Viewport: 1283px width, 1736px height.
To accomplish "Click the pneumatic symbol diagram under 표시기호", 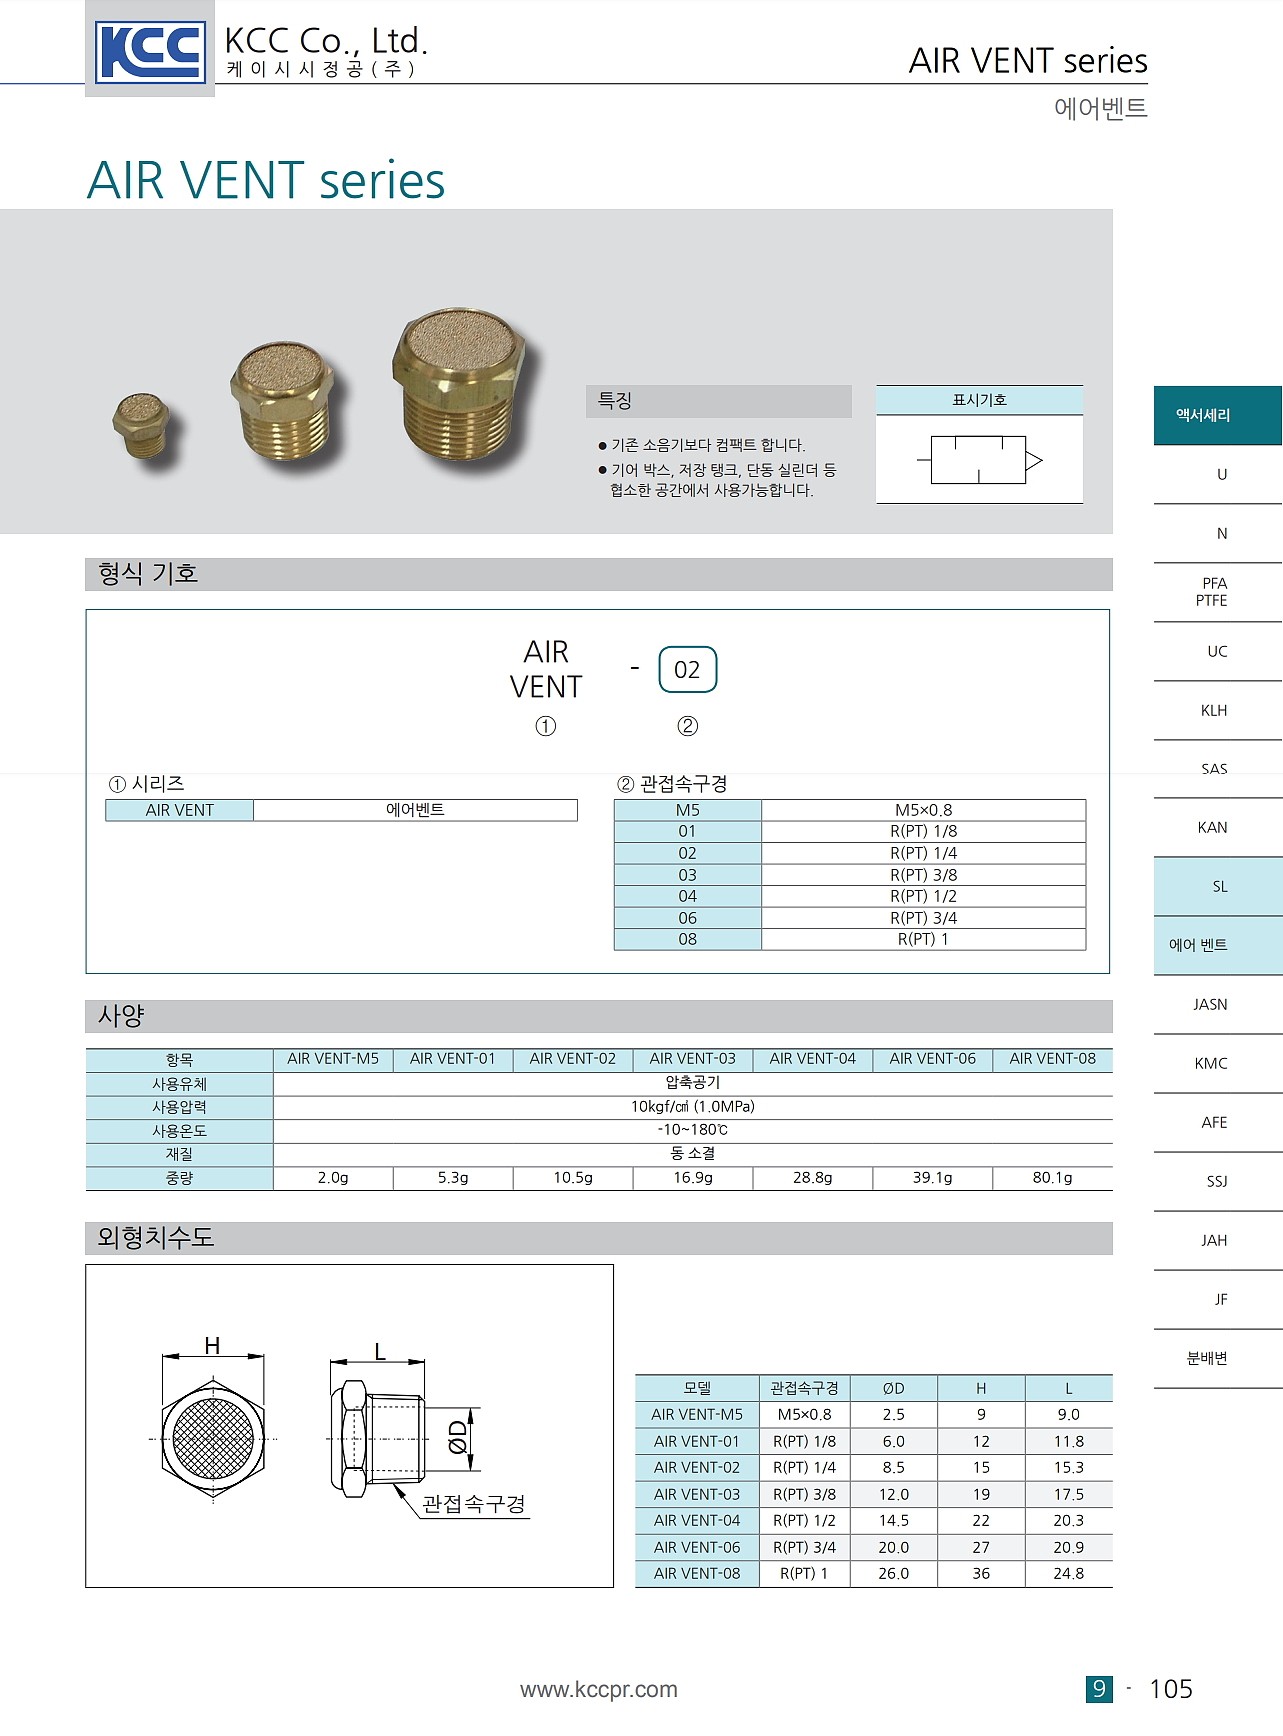I will [x=979, y=460].
